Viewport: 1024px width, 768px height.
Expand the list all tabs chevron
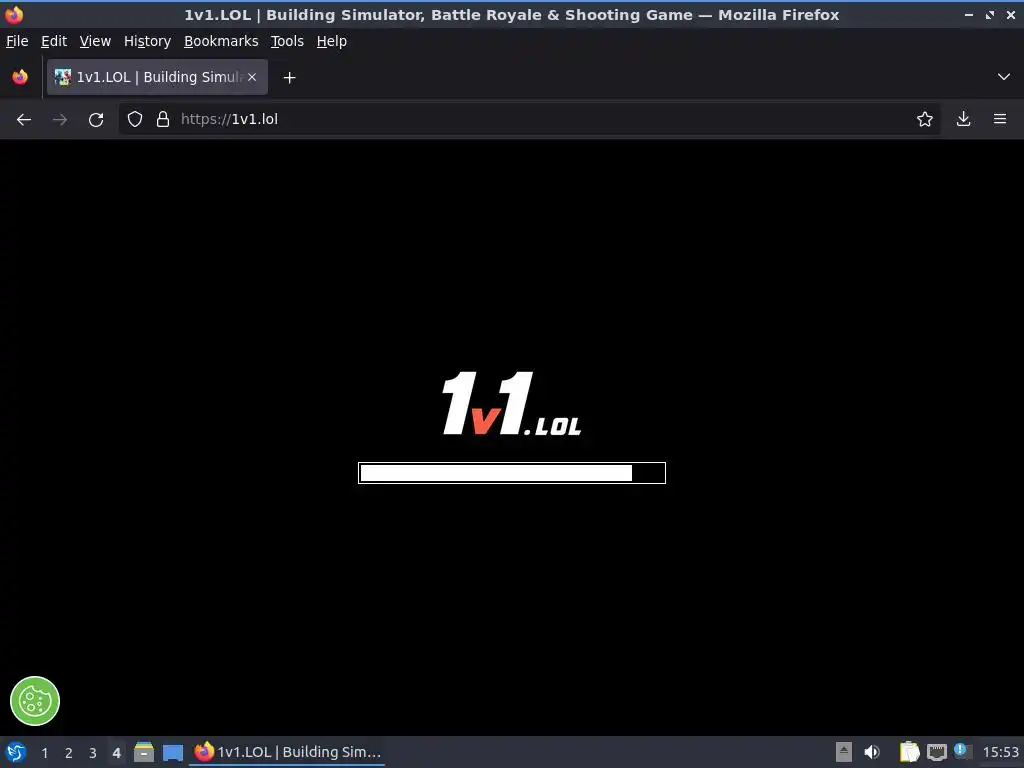1004,77
